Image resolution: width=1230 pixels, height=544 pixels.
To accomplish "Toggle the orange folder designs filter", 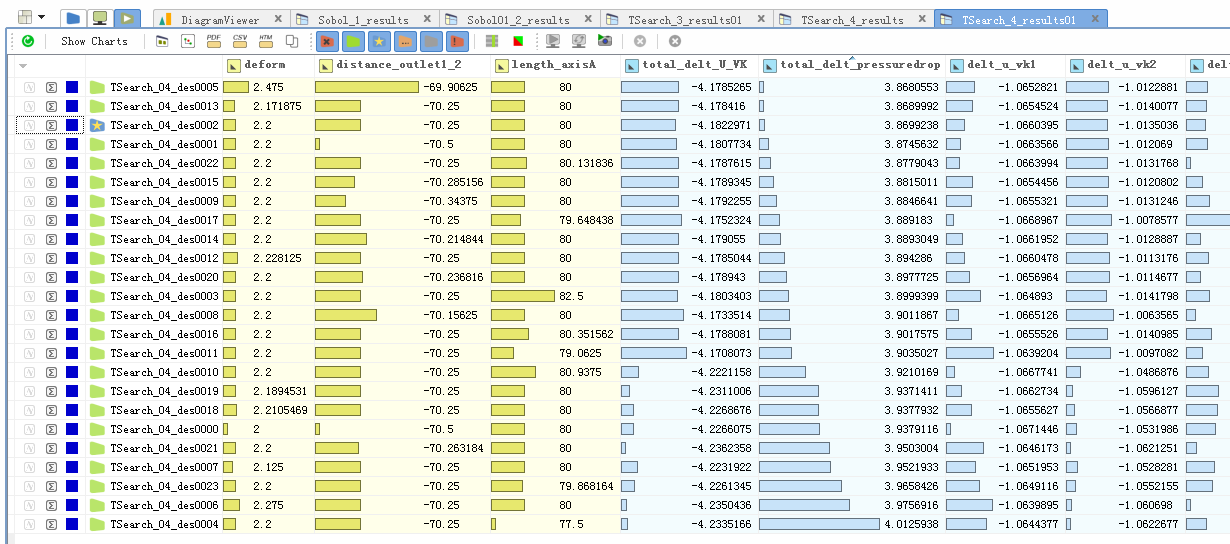I will pyautogui.click(x=405, y=41).
